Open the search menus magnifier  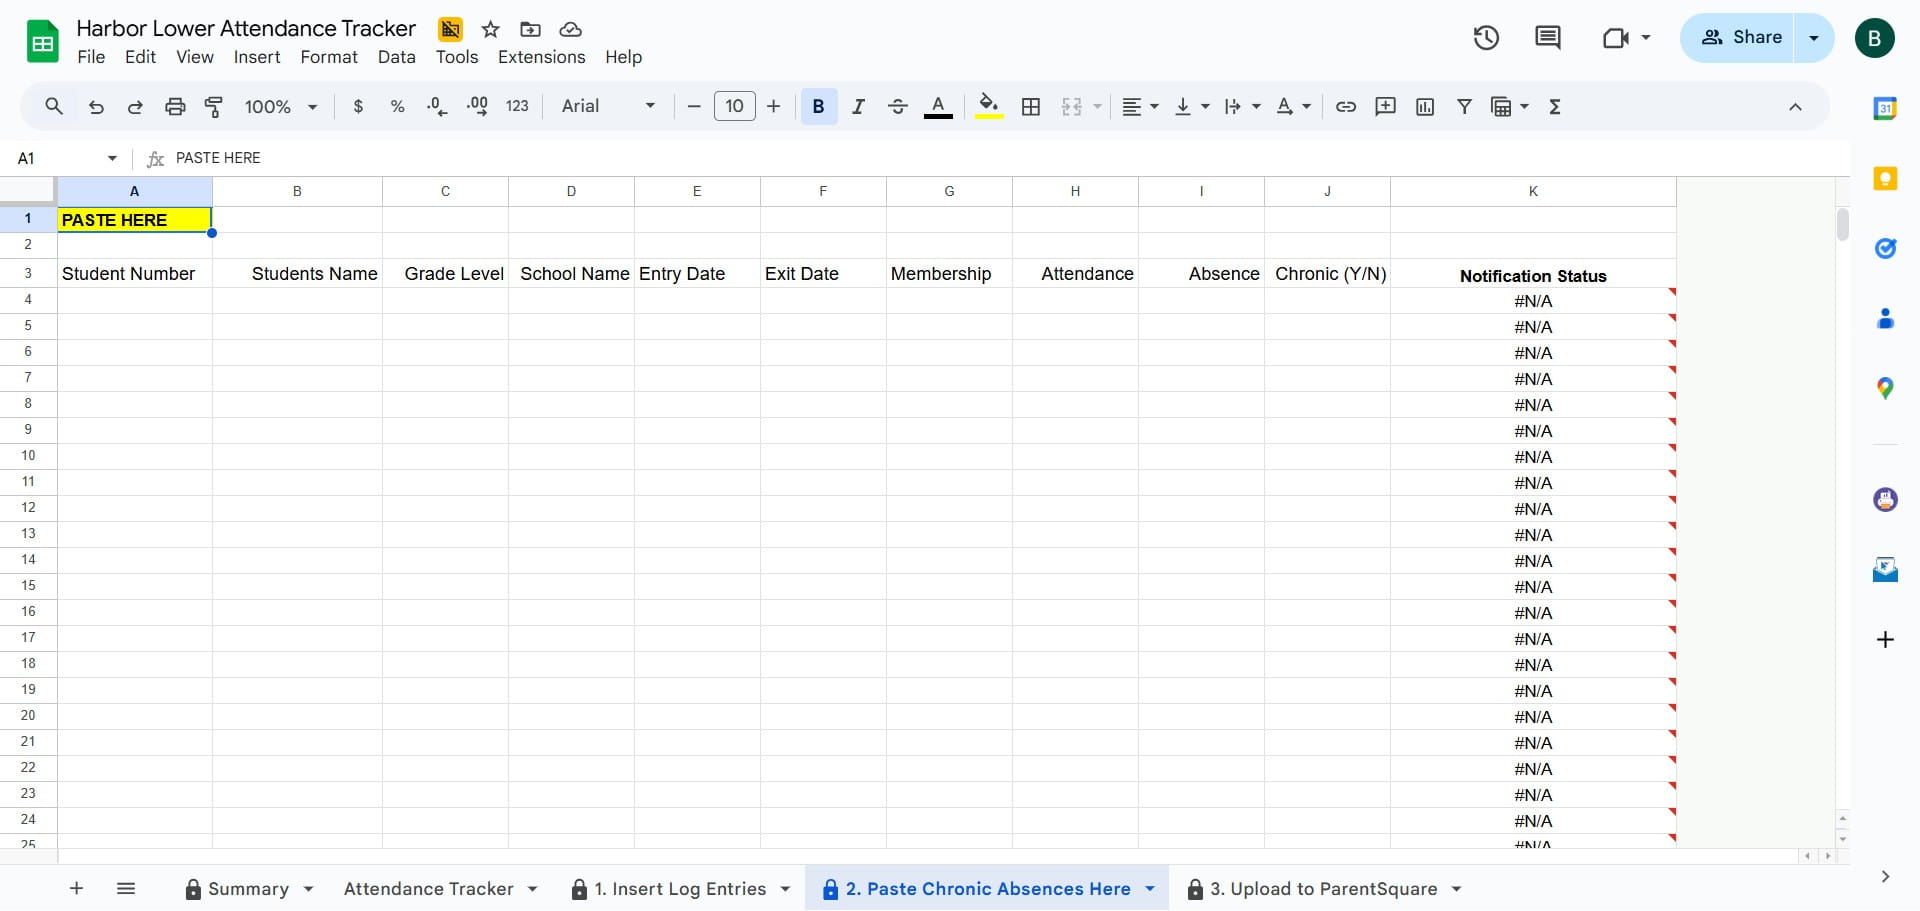54,106
